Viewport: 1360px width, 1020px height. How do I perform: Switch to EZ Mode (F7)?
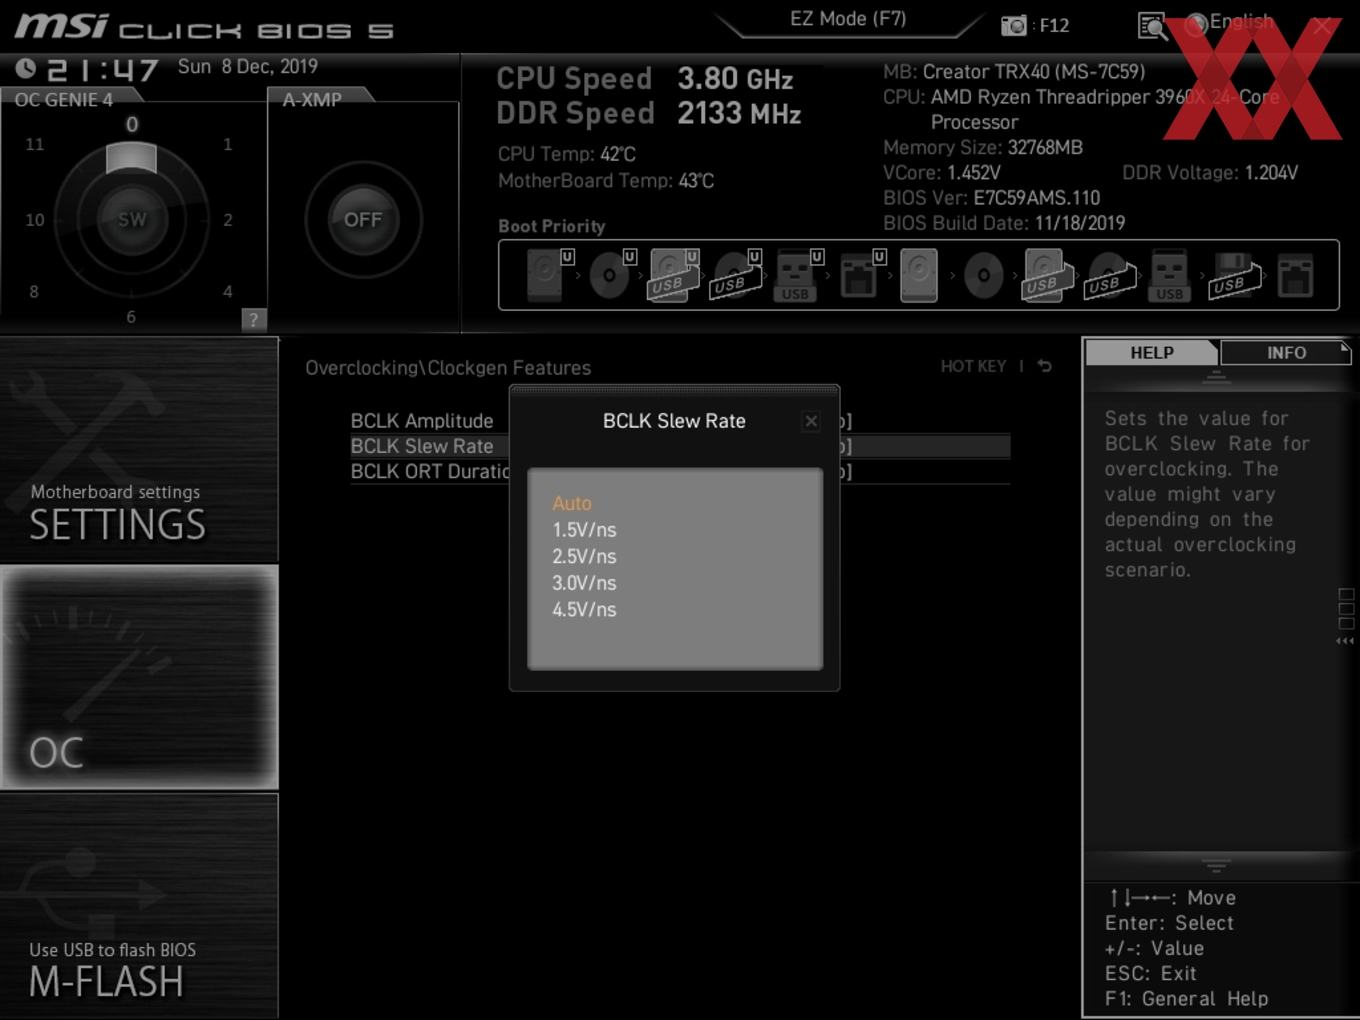point(848,19)
